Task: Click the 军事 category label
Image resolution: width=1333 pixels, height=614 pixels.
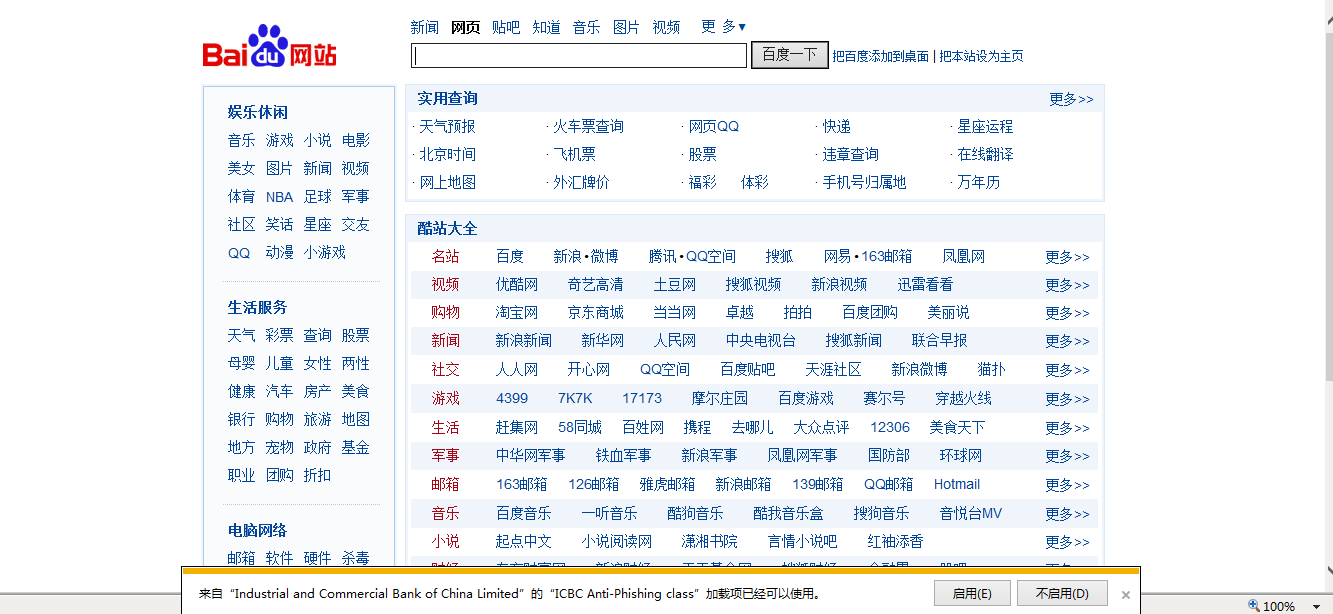Action: coord(446,456)
